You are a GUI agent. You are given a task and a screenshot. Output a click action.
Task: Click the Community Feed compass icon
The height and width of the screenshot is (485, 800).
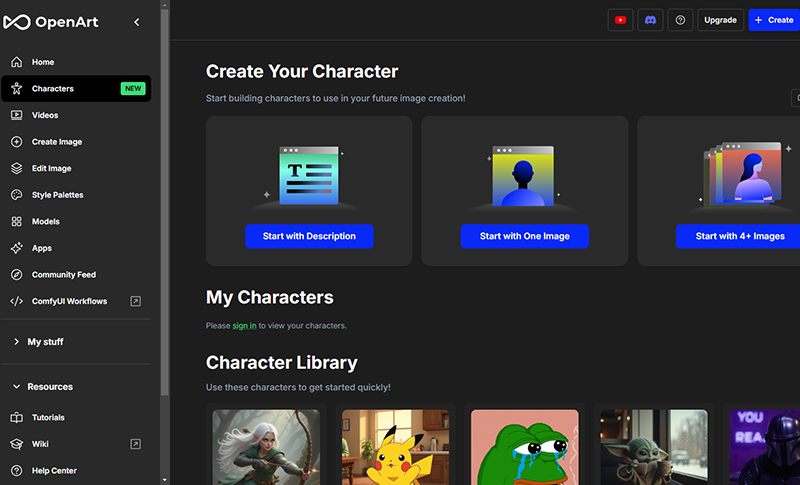click(x=17, y=274)
